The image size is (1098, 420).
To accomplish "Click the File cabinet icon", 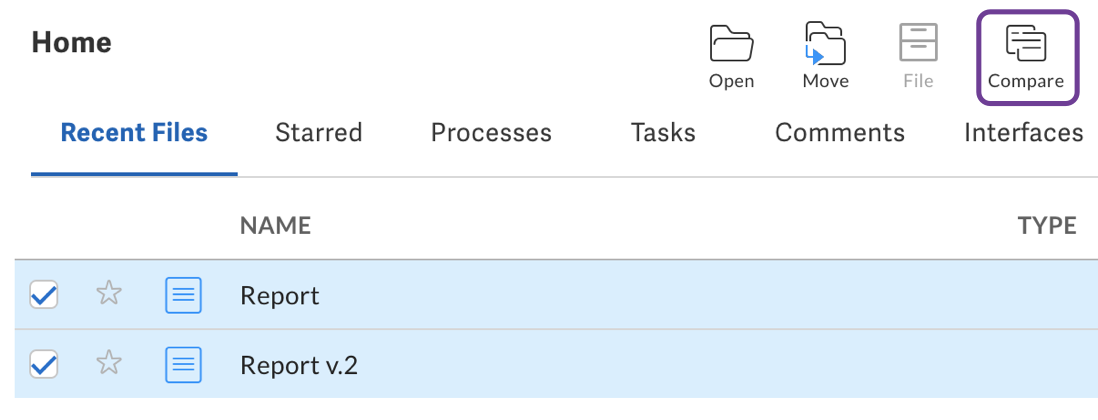I will [x=917, y=45].
